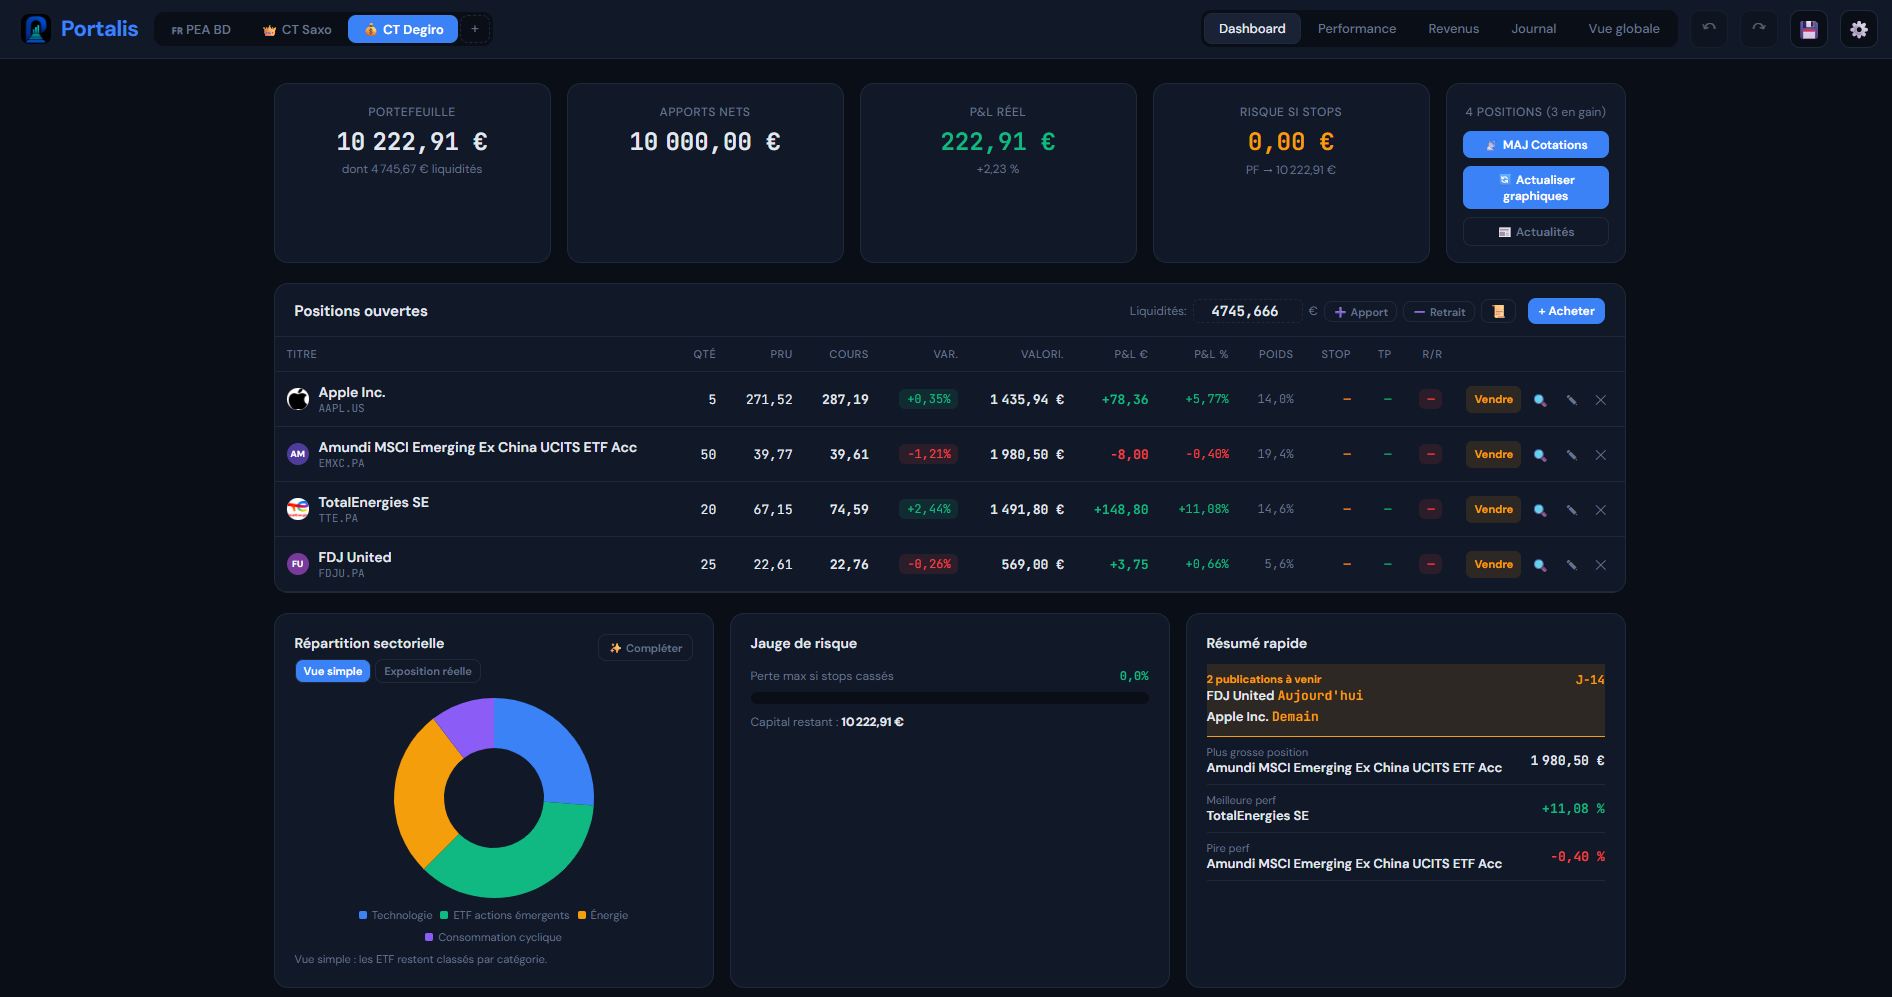The width and height of the screenshot is (1892, 997).
Task: Click the Apport deposit button
Action: pyautogui.click(x=1361, y=312)
